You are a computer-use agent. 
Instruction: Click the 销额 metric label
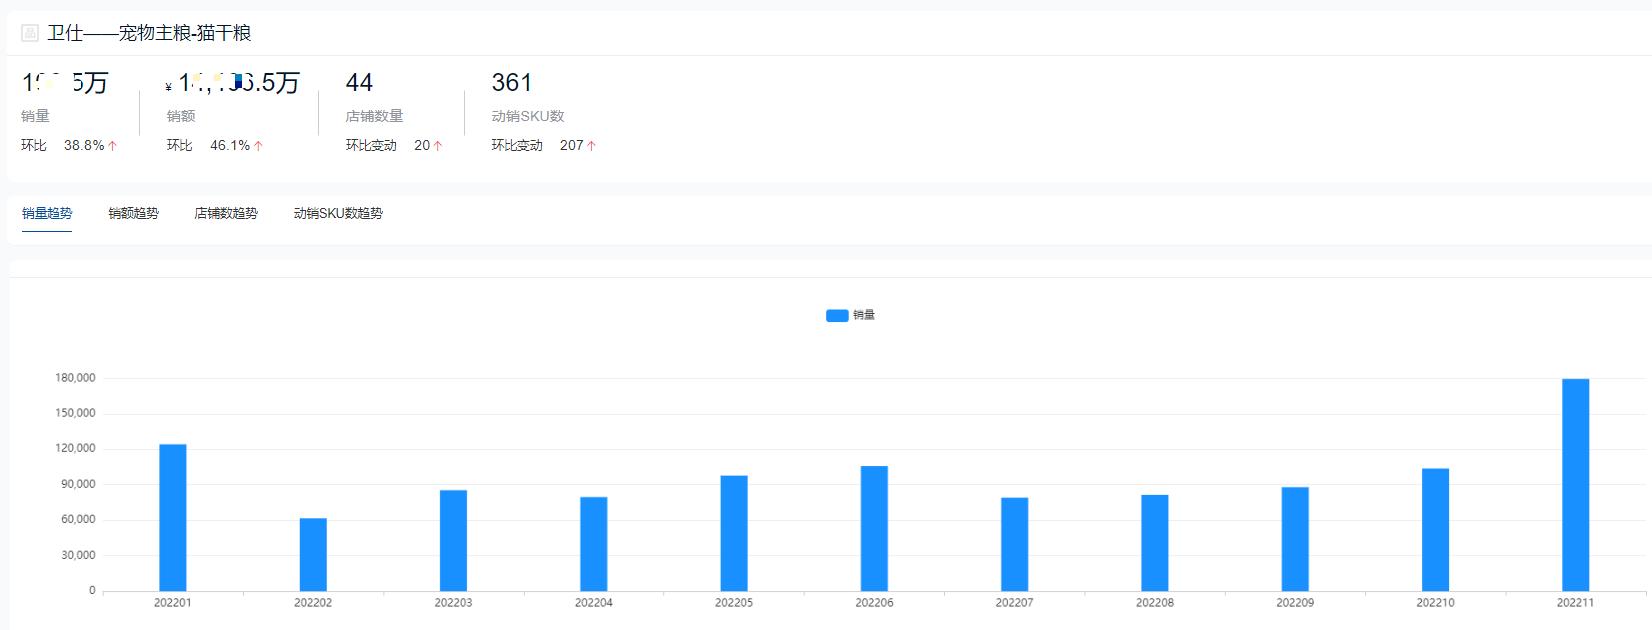point(181,116)
